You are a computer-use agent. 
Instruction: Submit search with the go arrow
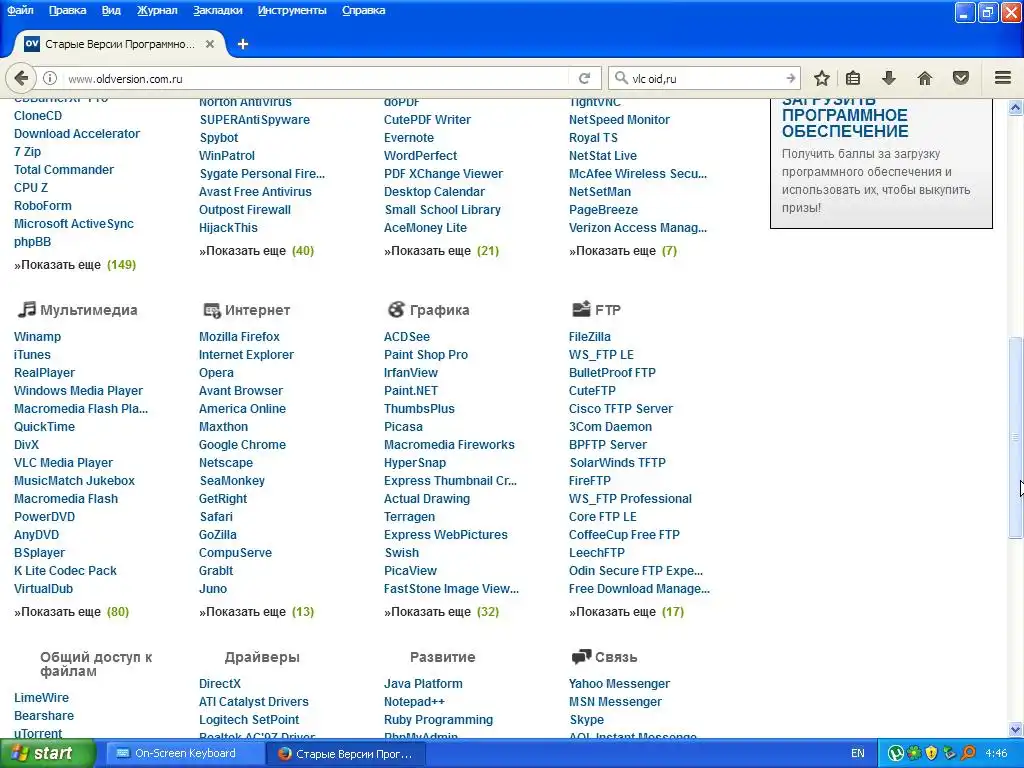[791, 78]
